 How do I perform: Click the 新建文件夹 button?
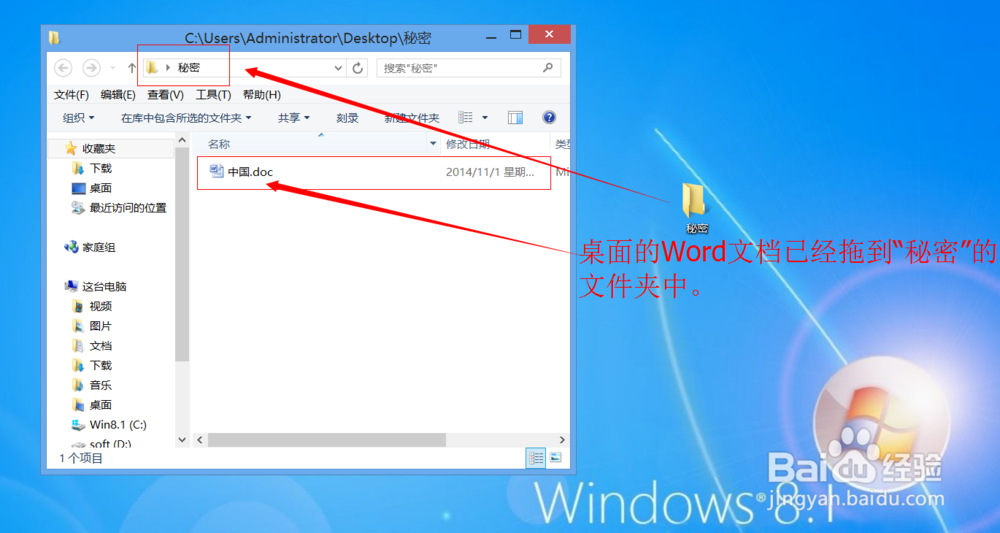point(411,118)
